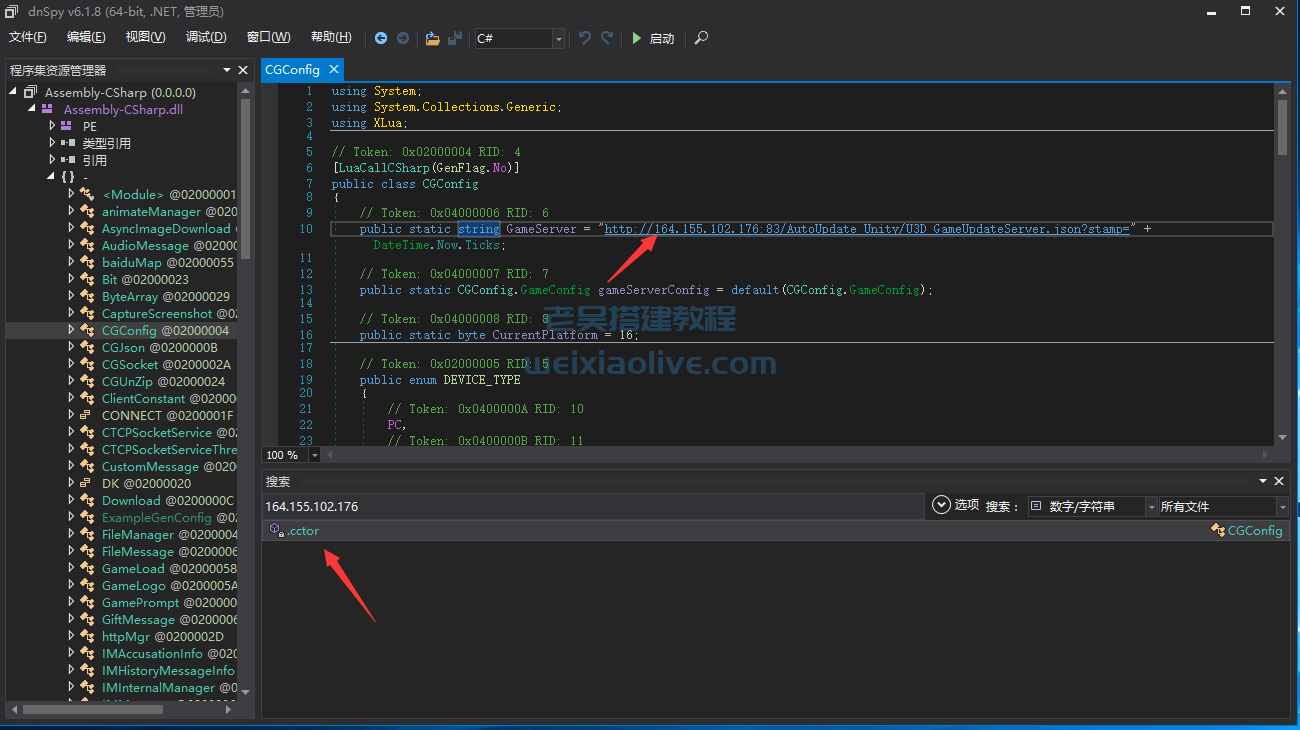Switch to the CGConfig tab

click(x=292, y=69)
